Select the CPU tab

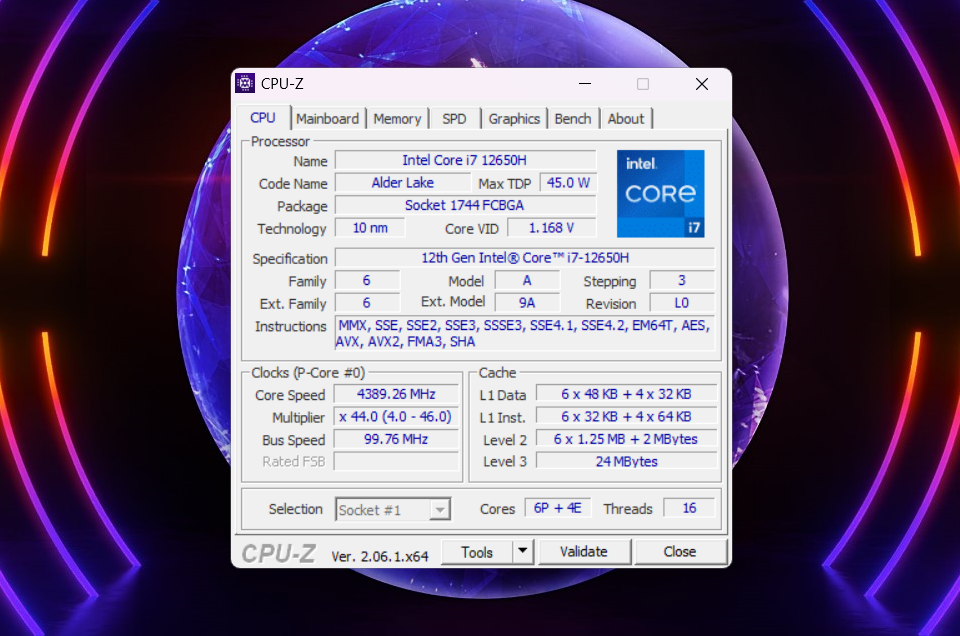pos(263,118)
